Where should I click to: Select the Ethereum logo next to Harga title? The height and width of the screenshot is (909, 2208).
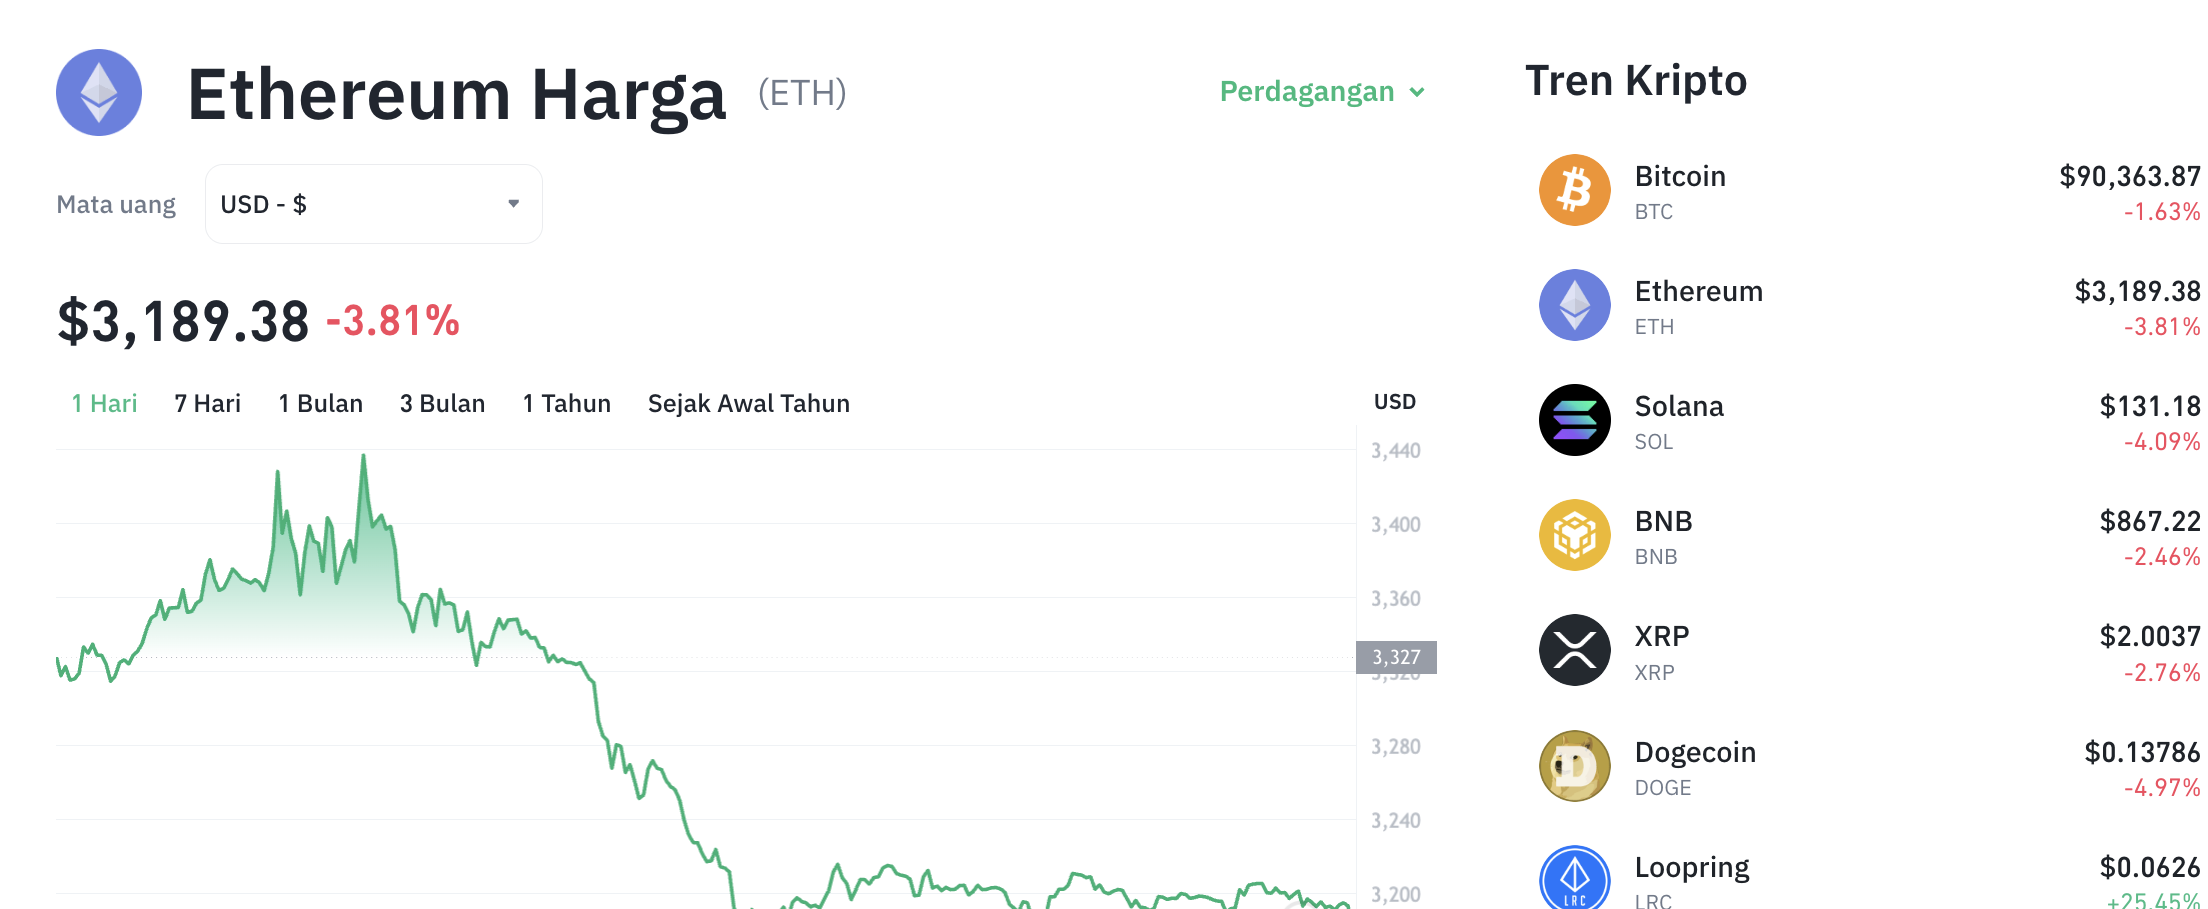98,92
